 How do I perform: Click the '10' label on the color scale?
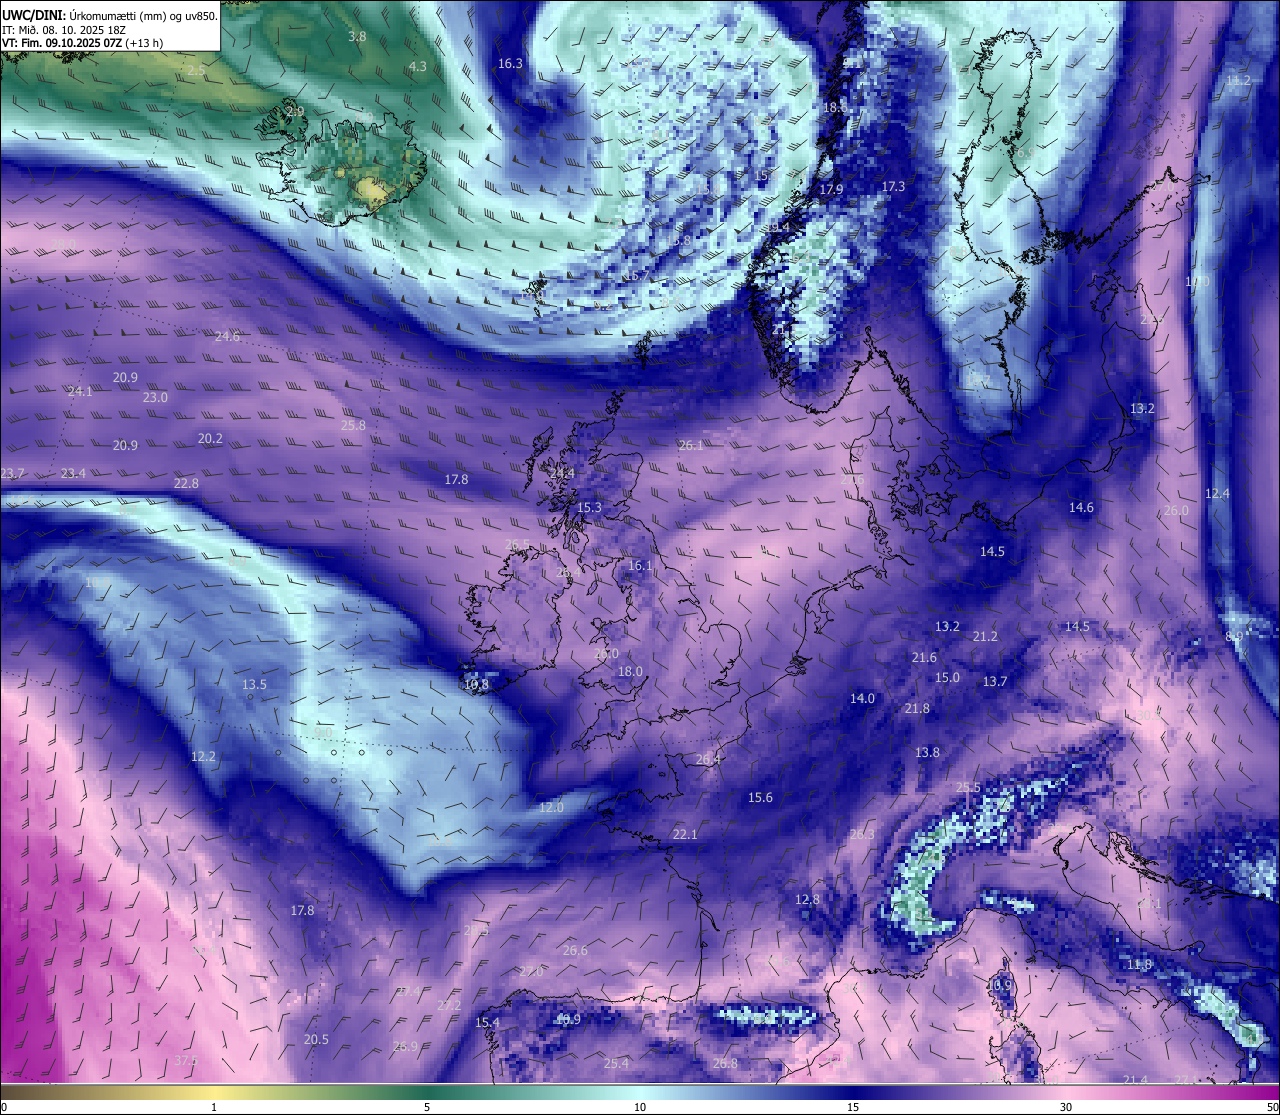click(x=639, y=1107)
